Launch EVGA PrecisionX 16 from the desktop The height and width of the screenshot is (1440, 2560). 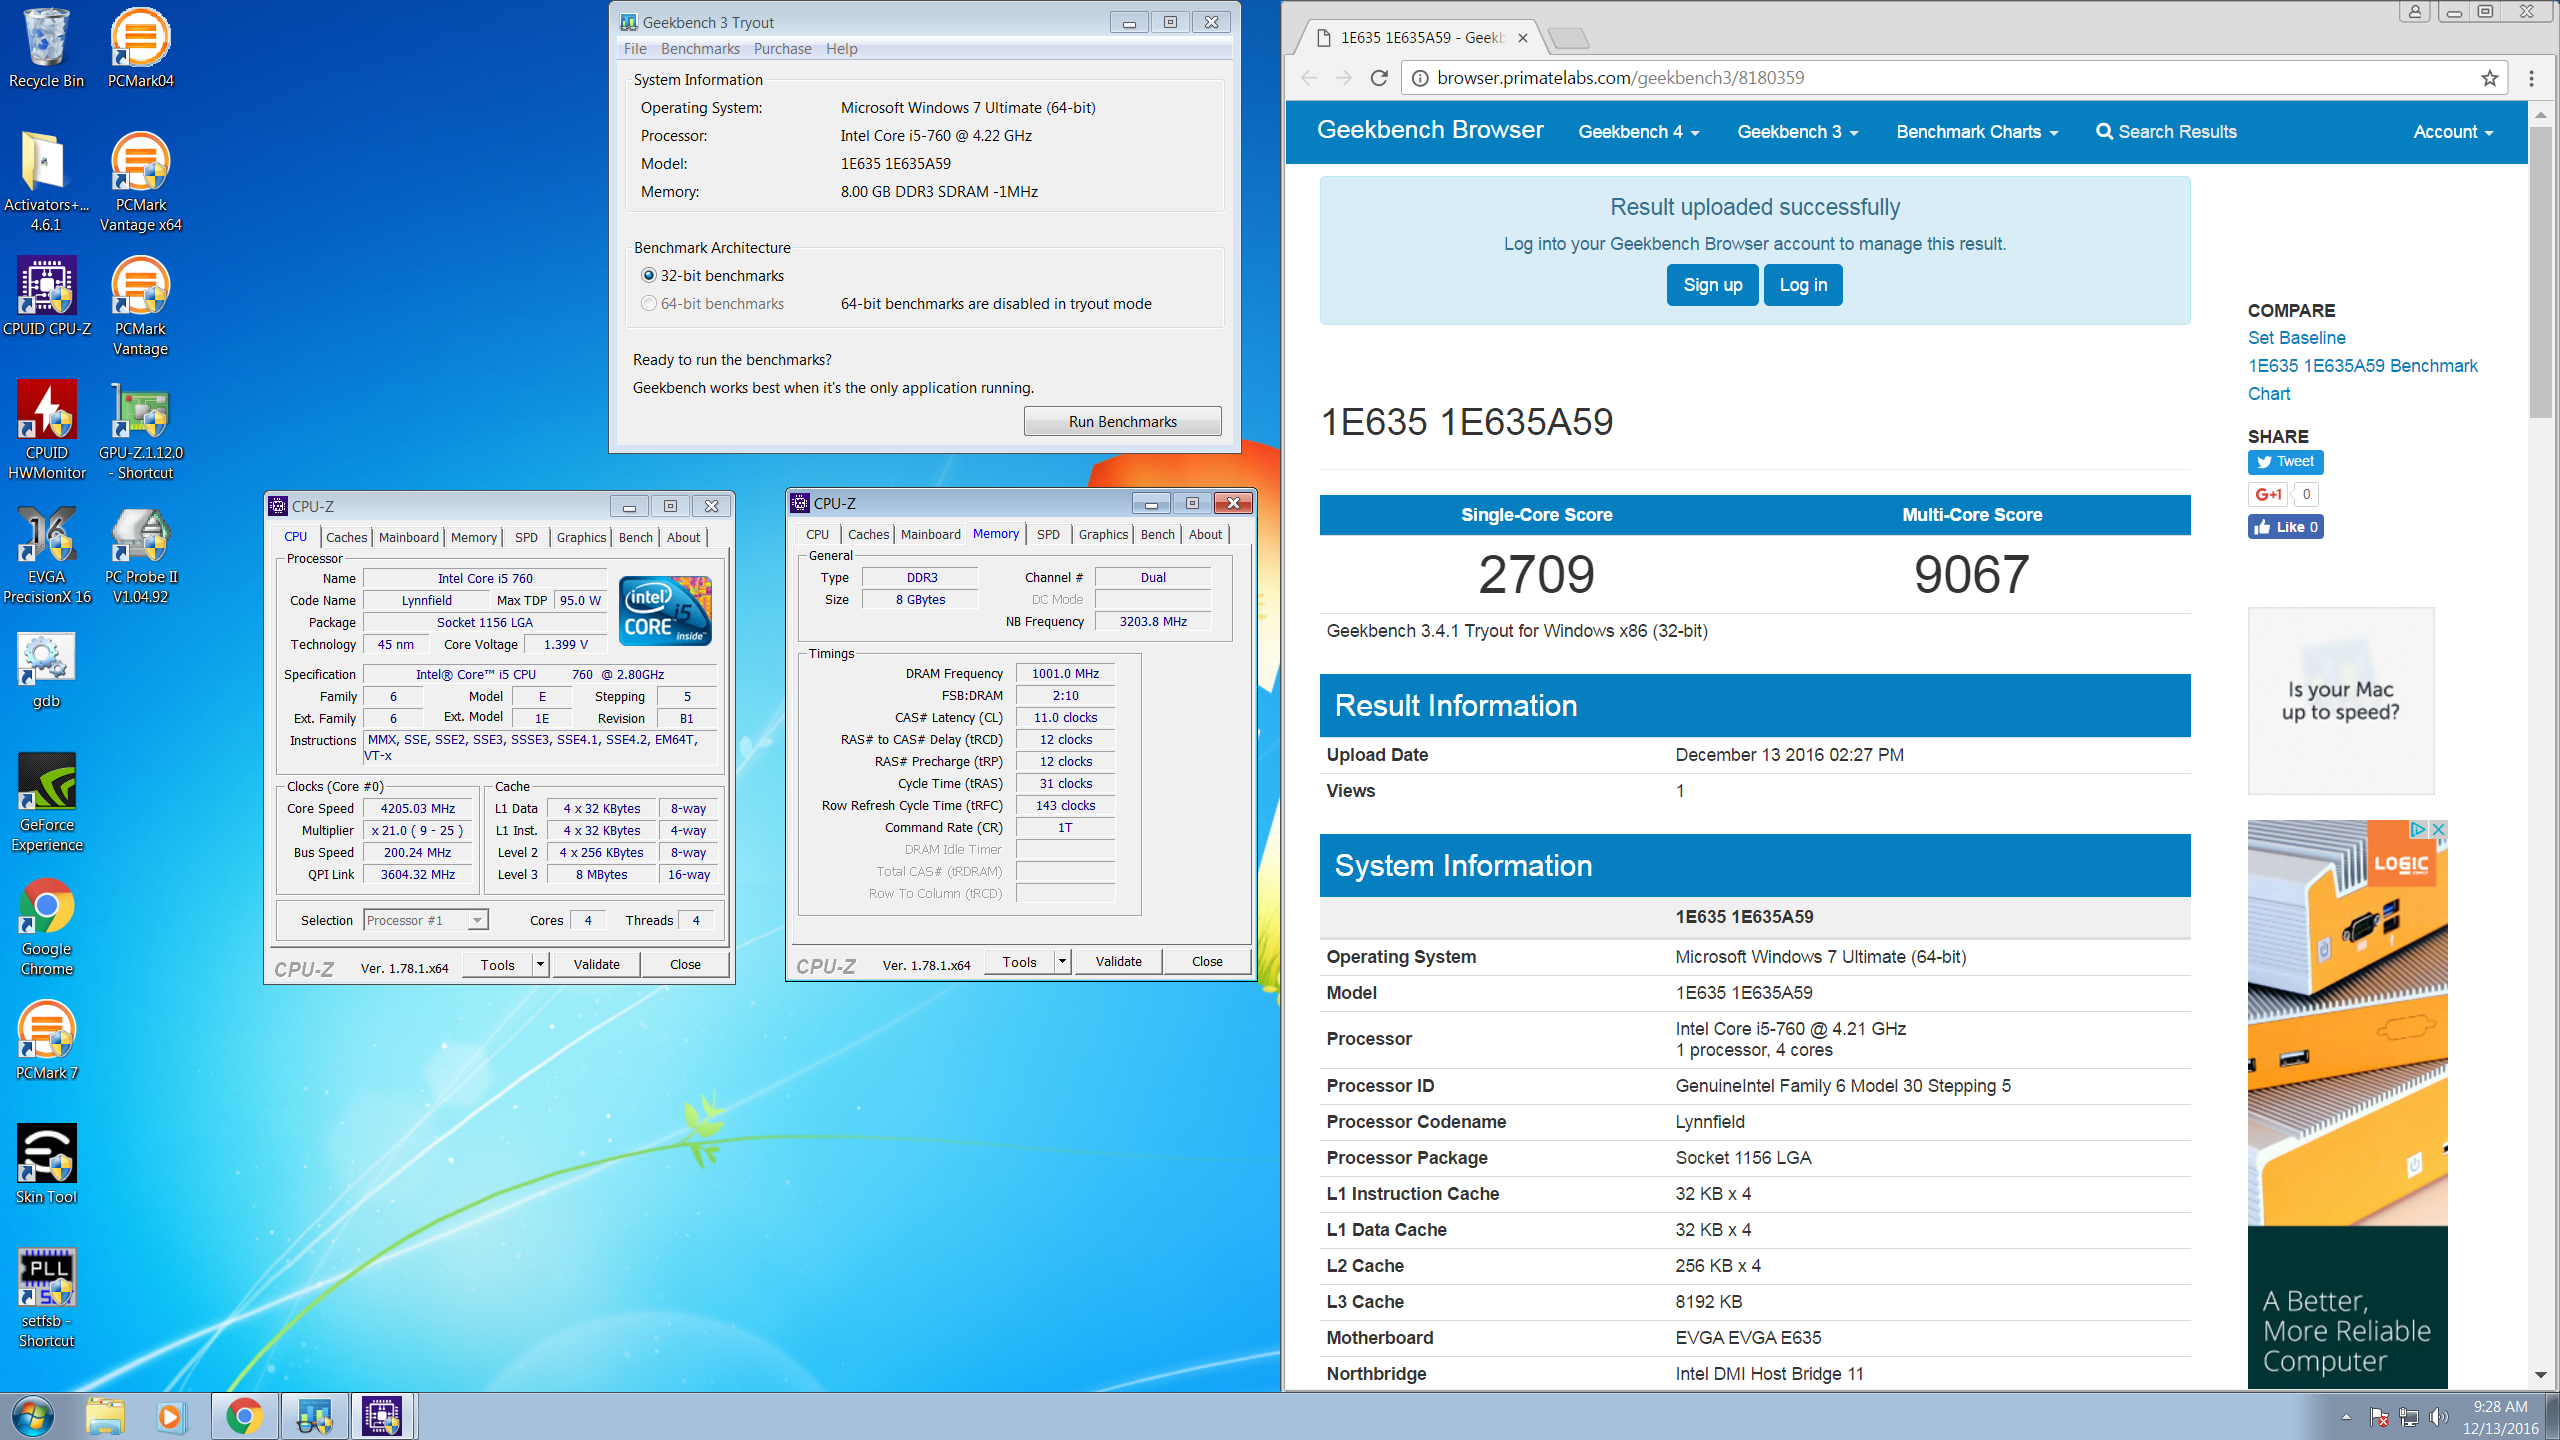[46, 554]
